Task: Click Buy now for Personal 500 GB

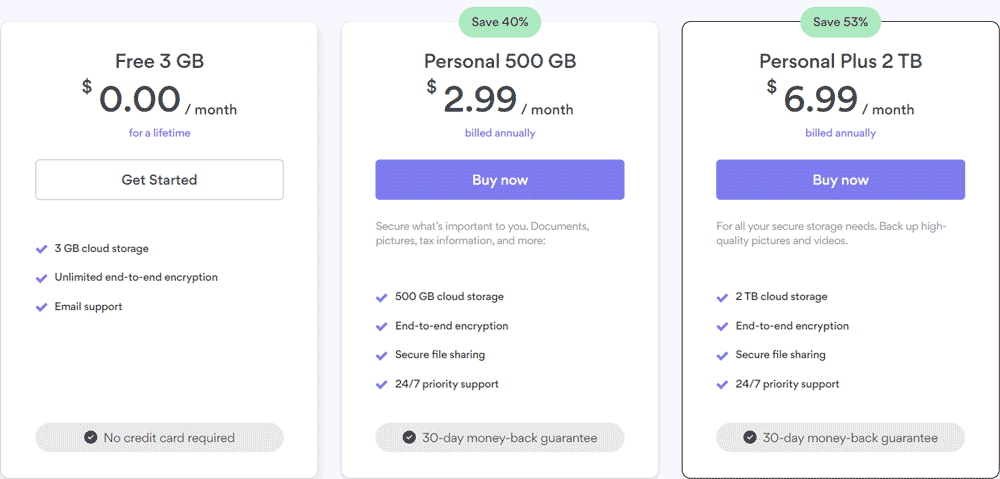Action: tap(500, 180)
